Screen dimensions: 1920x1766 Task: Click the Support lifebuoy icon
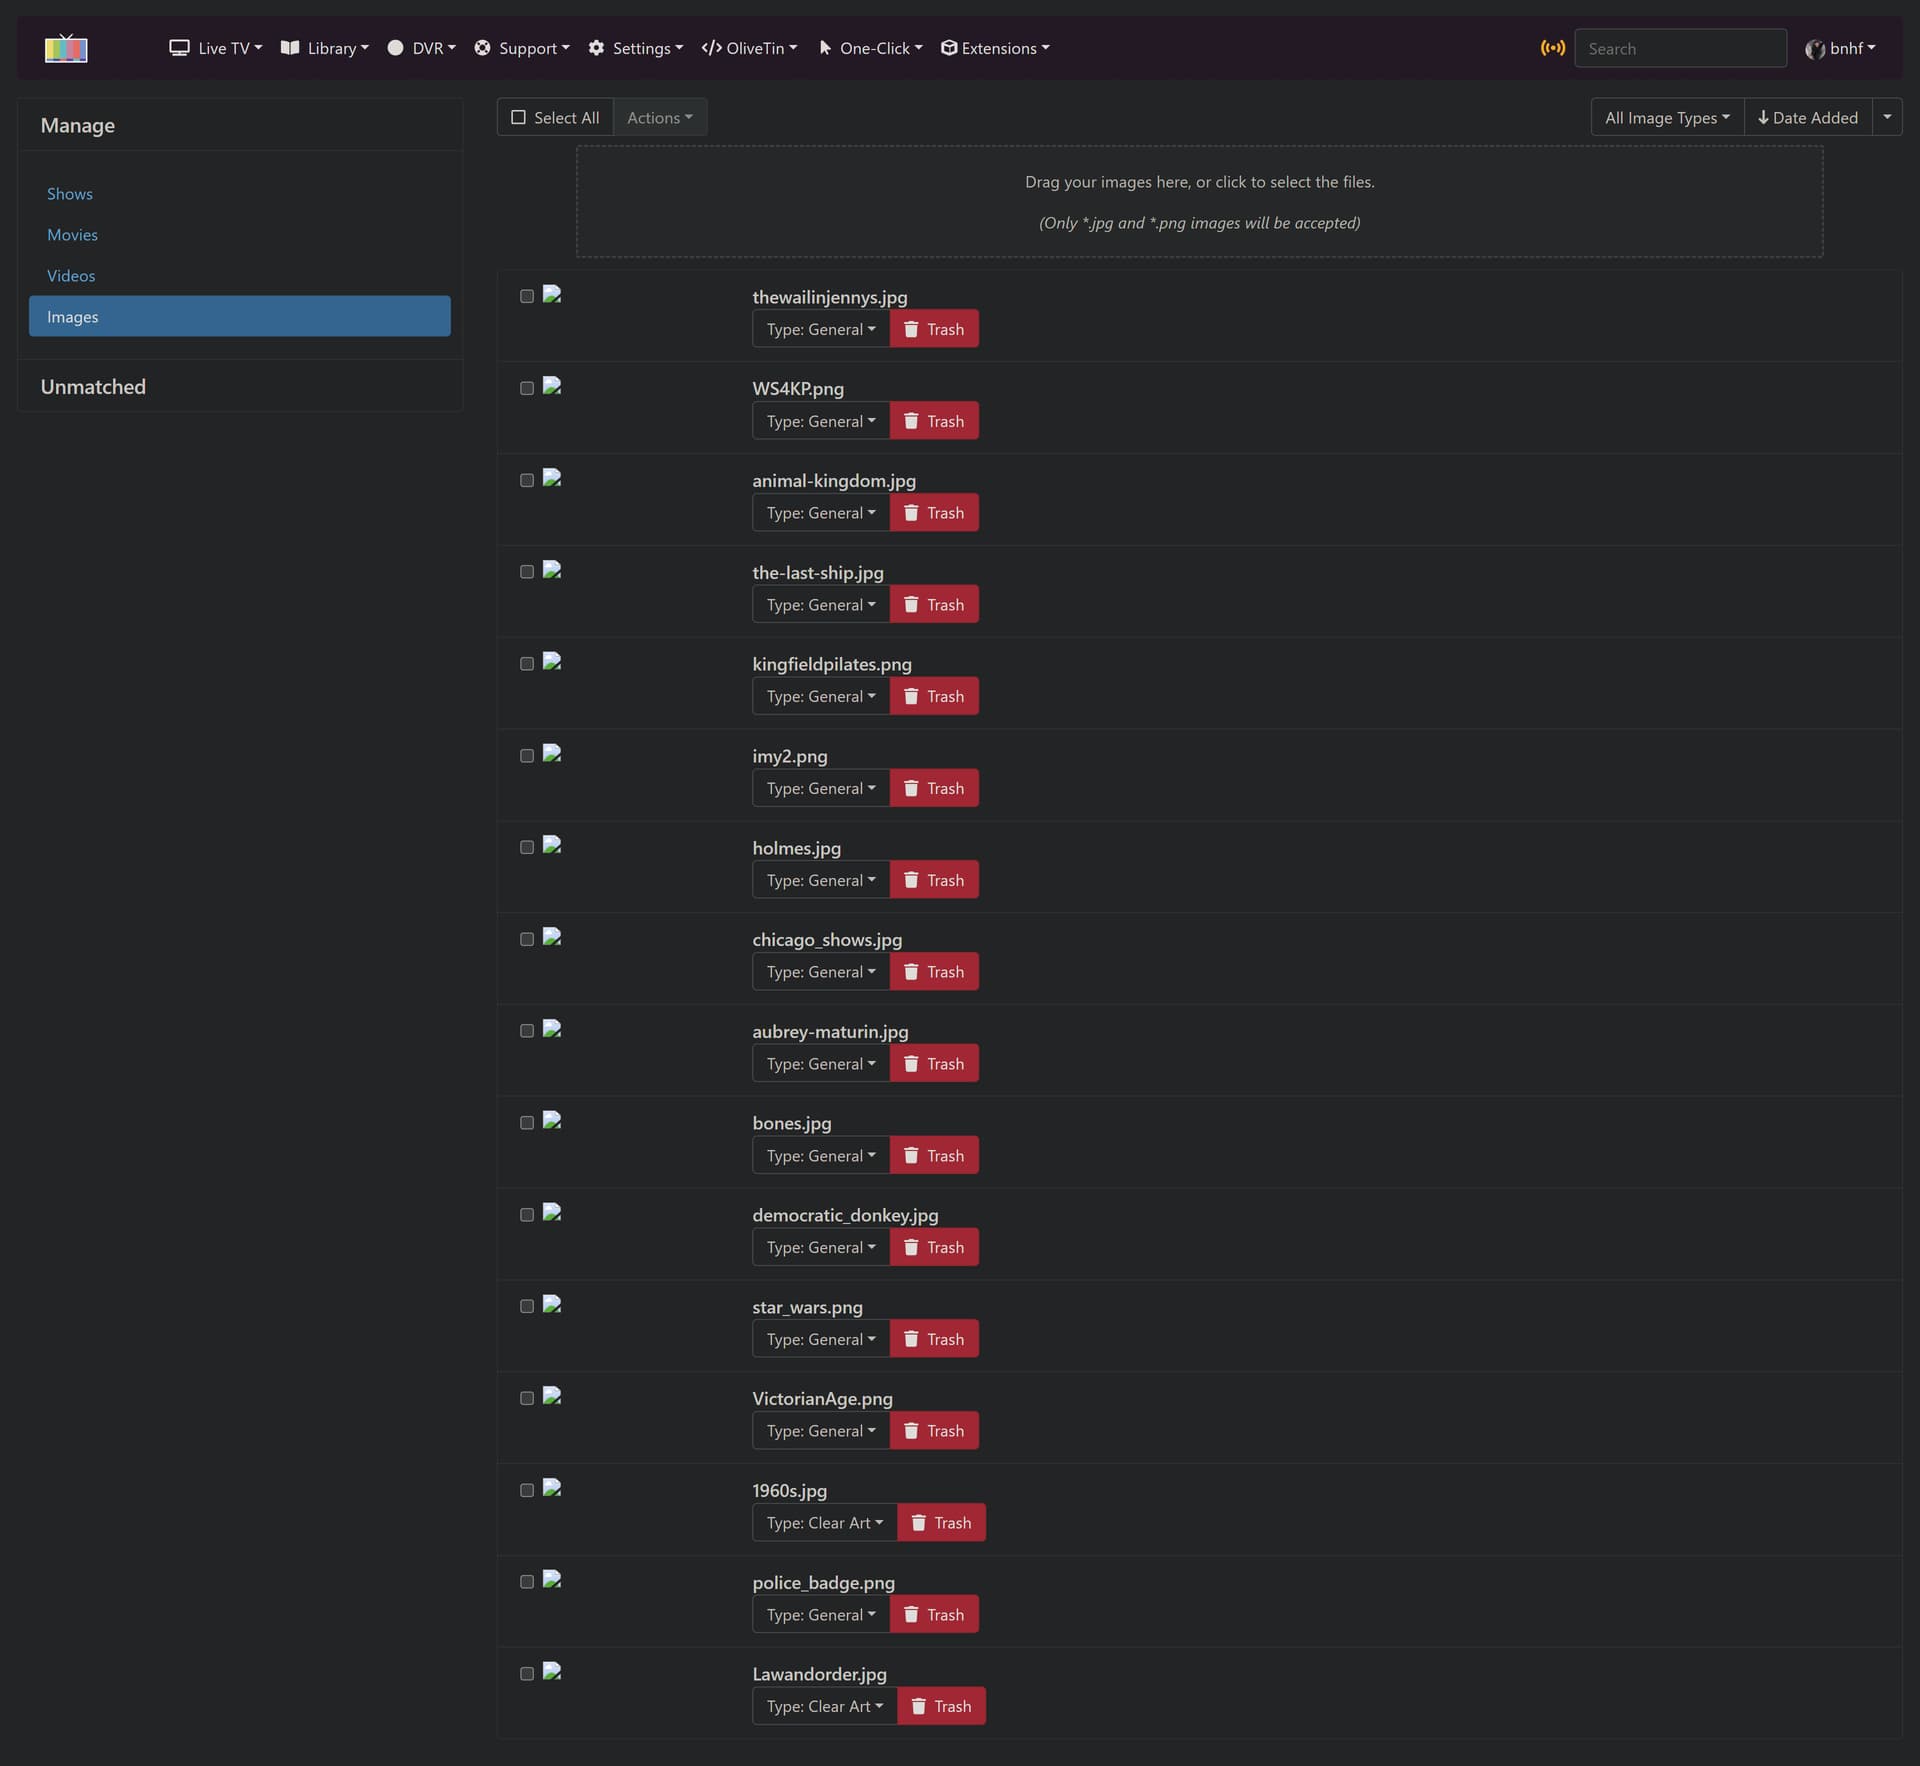pos(482,48)
